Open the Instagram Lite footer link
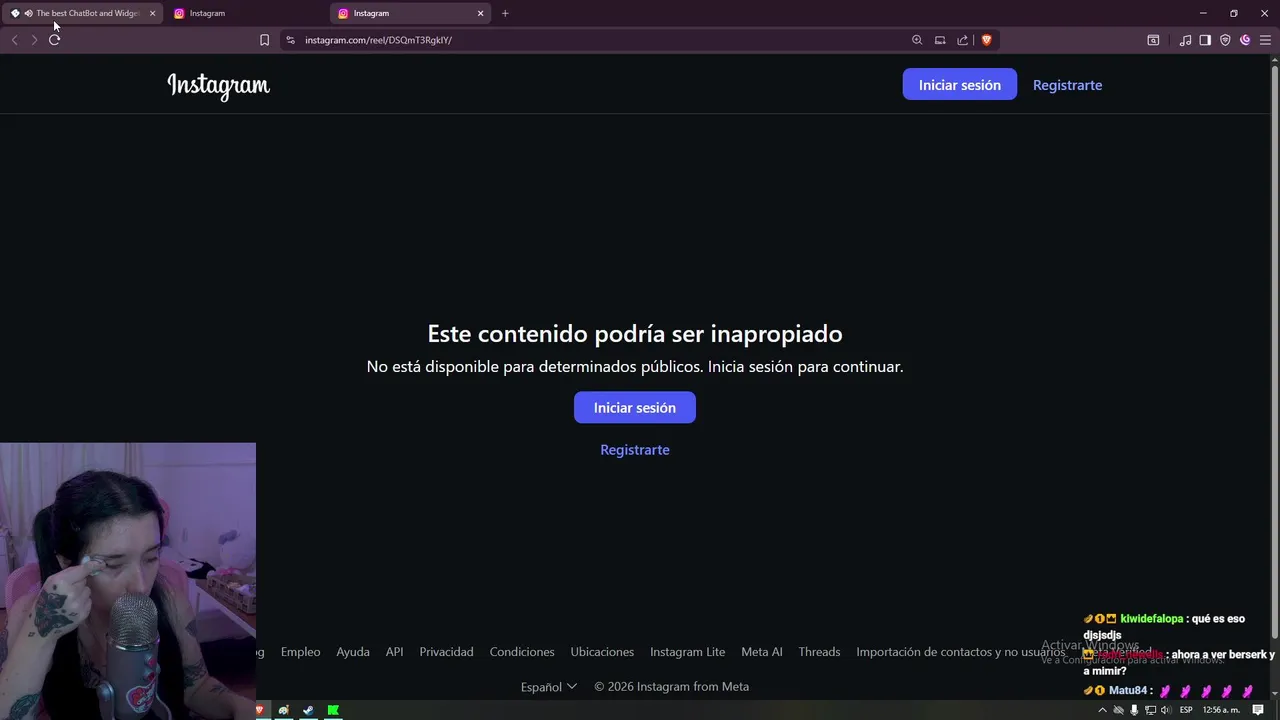Viewport: 1280px width, 720px height. click(x=687, y=652)
